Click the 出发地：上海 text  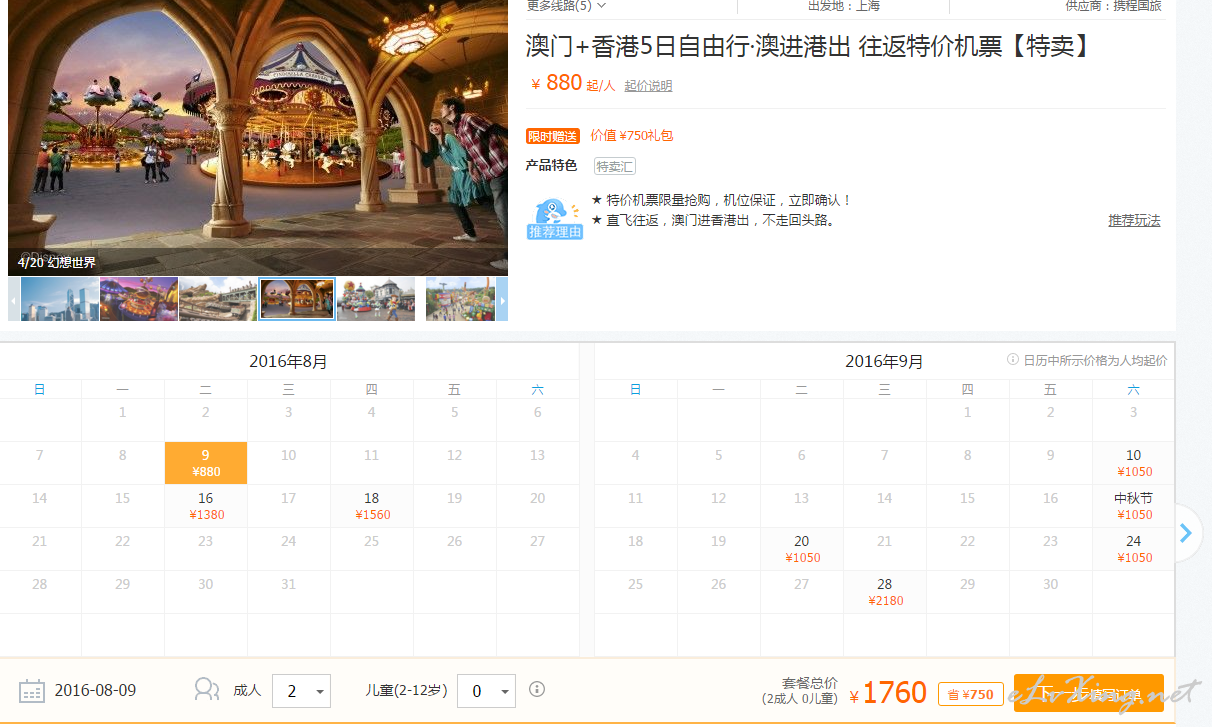(844, 6)
